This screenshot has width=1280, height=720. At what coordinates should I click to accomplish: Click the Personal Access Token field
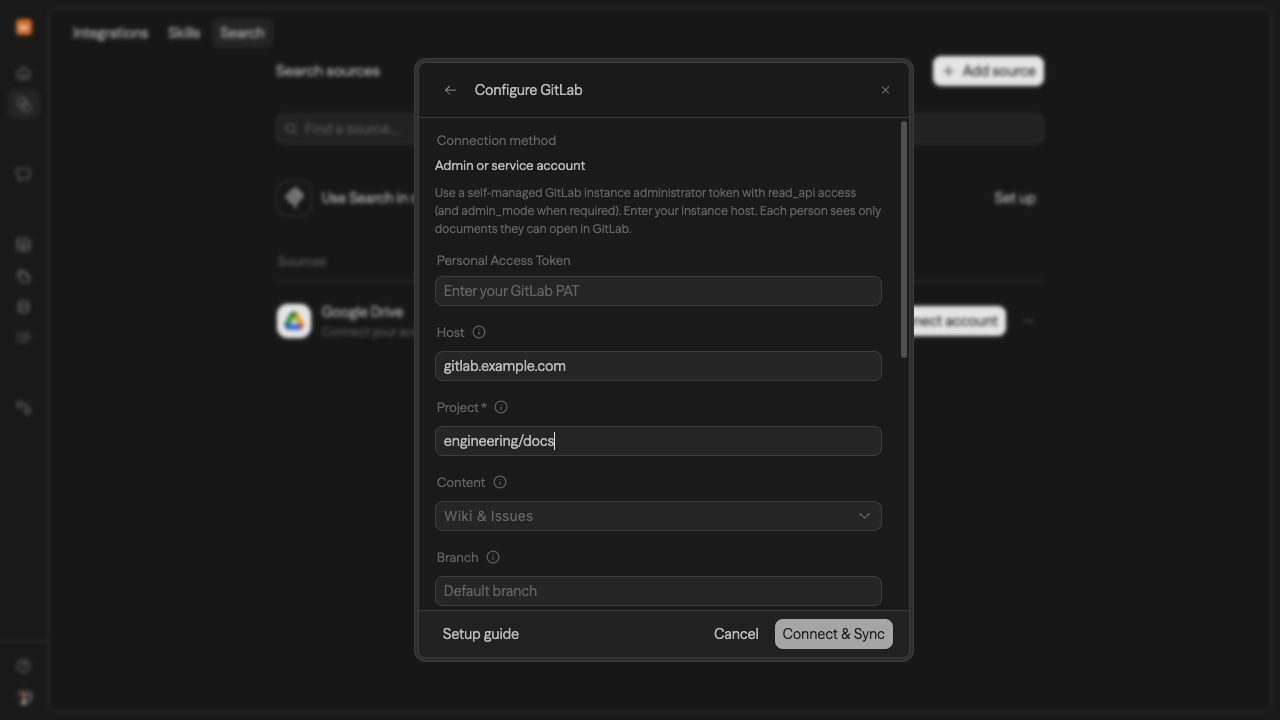(658, 291)
